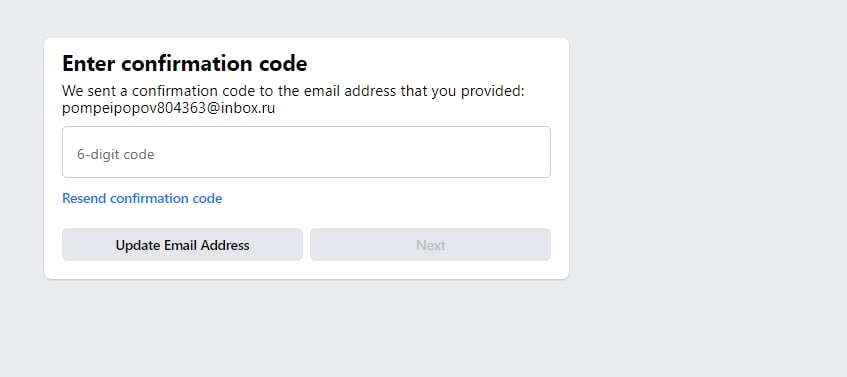The image size is (847, 377).
Task: Click the Resend confirmation code link
Action: 142,198
